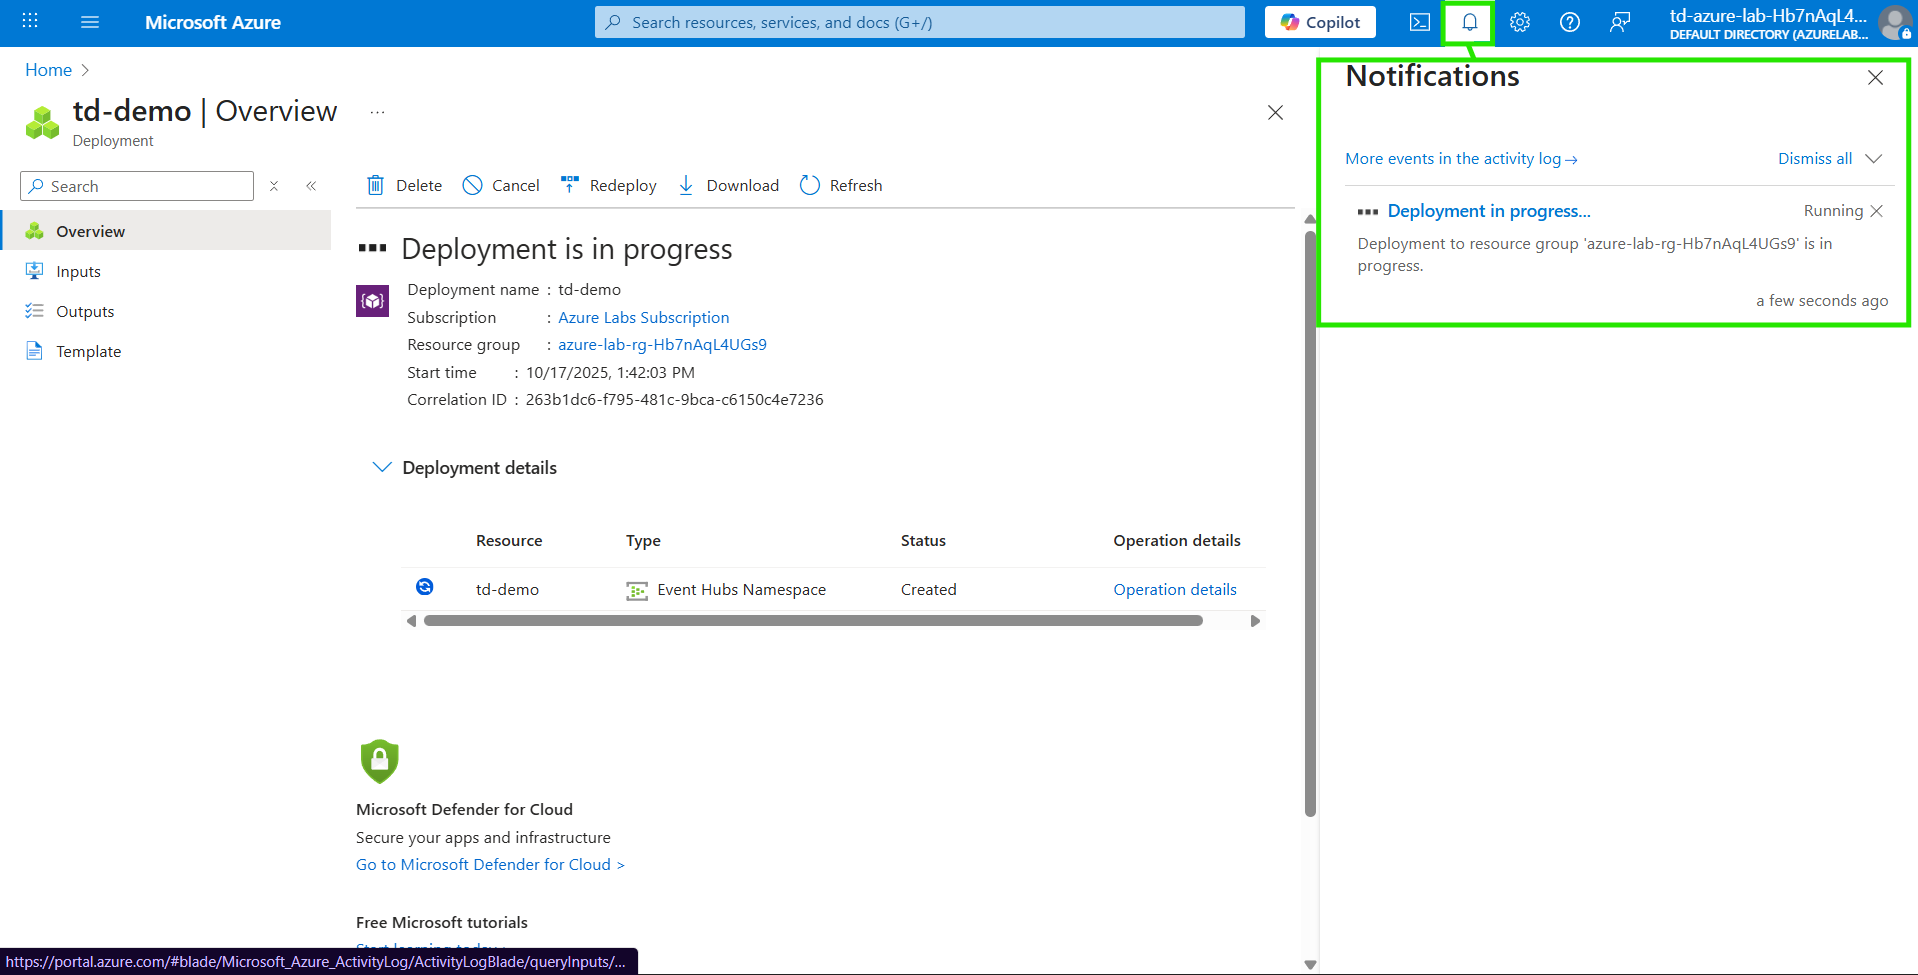Click the notifications bell icon
Image resolution: width=1918 pixels, height=975 pixels.
pos(1469,22)
